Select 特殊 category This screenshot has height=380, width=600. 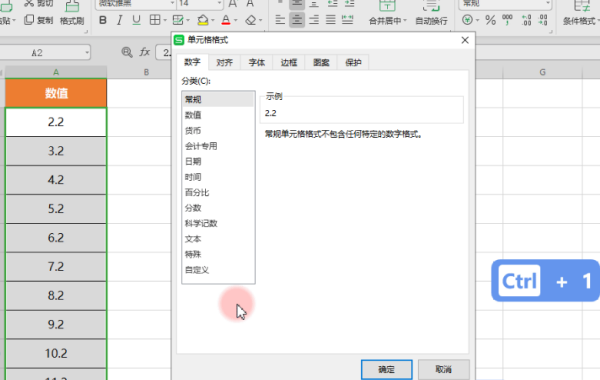[x=218, y=254]
